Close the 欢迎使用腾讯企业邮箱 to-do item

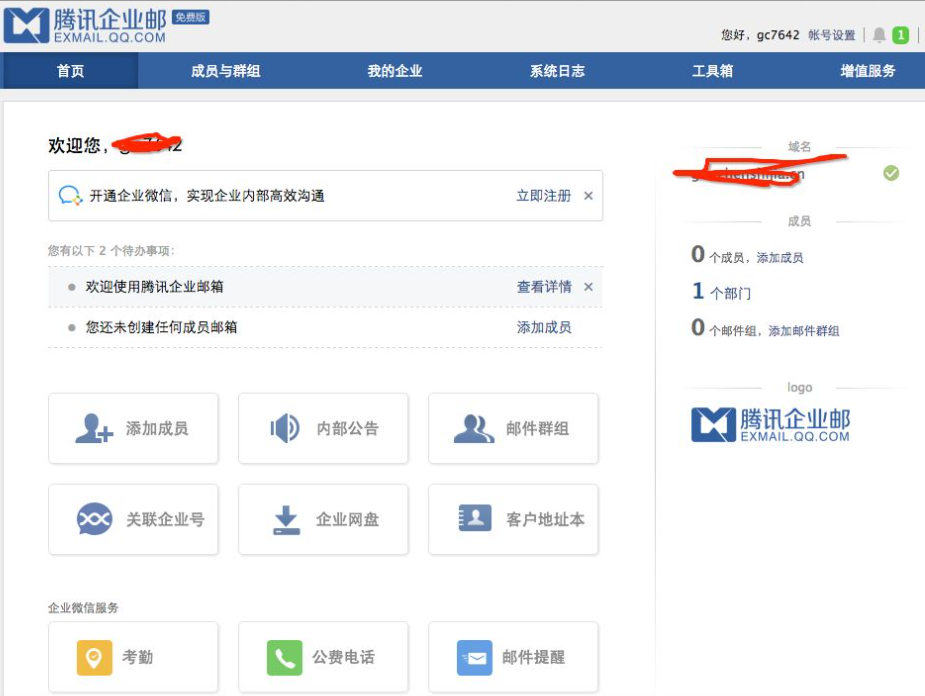588,287
